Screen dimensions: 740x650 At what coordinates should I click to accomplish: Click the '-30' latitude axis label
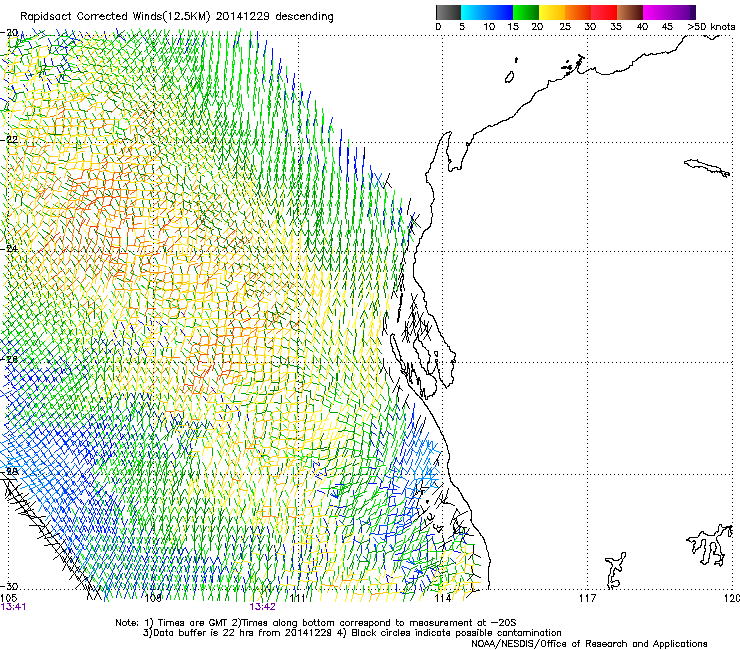pos(10,586)
